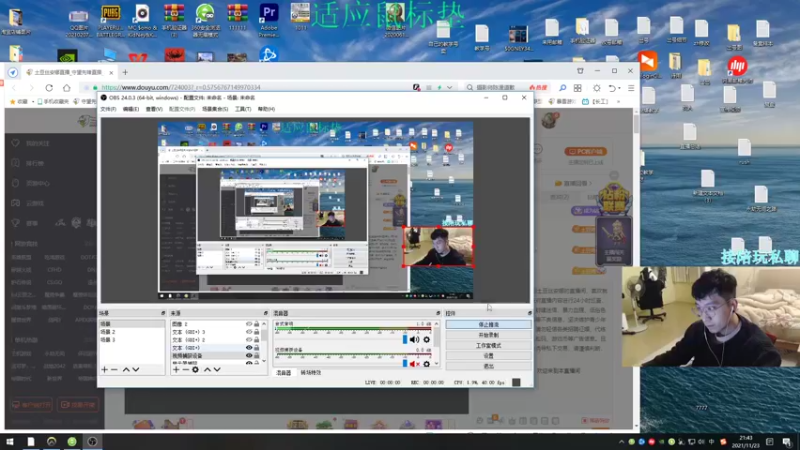800x450 pixels.
Task: Open gear settings for 台式音响 mixer channel
Action: [x=427, y=340]
